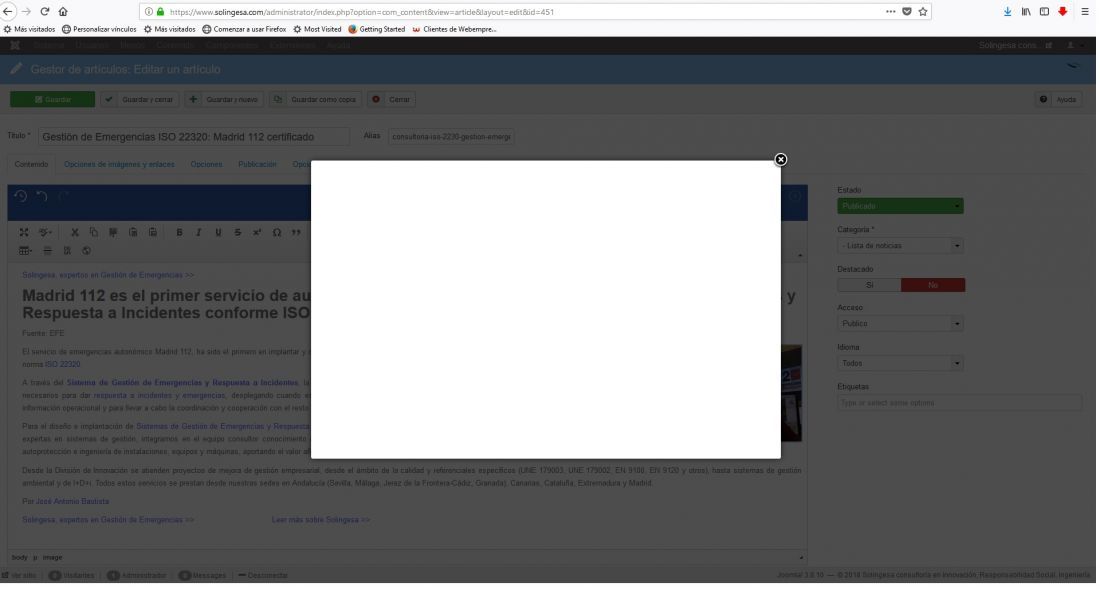Image resolution: width=1100 pixels, height=602 pixels.
Task: Open the Firefox hamburger menu
Action: coord(1085,11)
